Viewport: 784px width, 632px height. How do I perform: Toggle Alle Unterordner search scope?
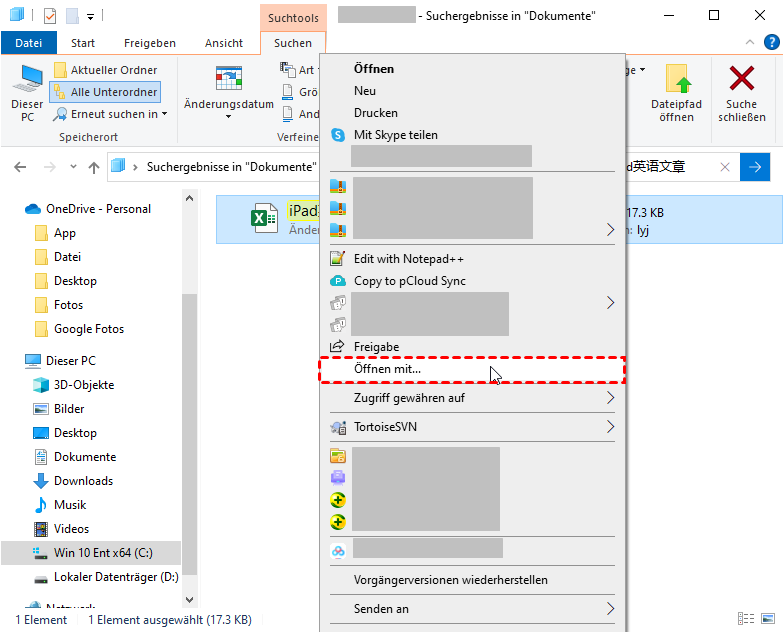(x=105, y=92)
